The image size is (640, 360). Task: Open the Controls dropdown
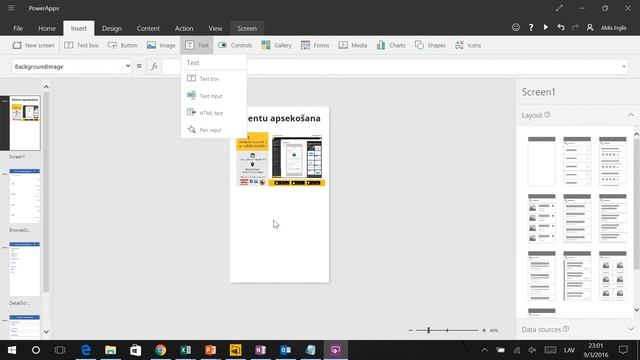[235, 45]
